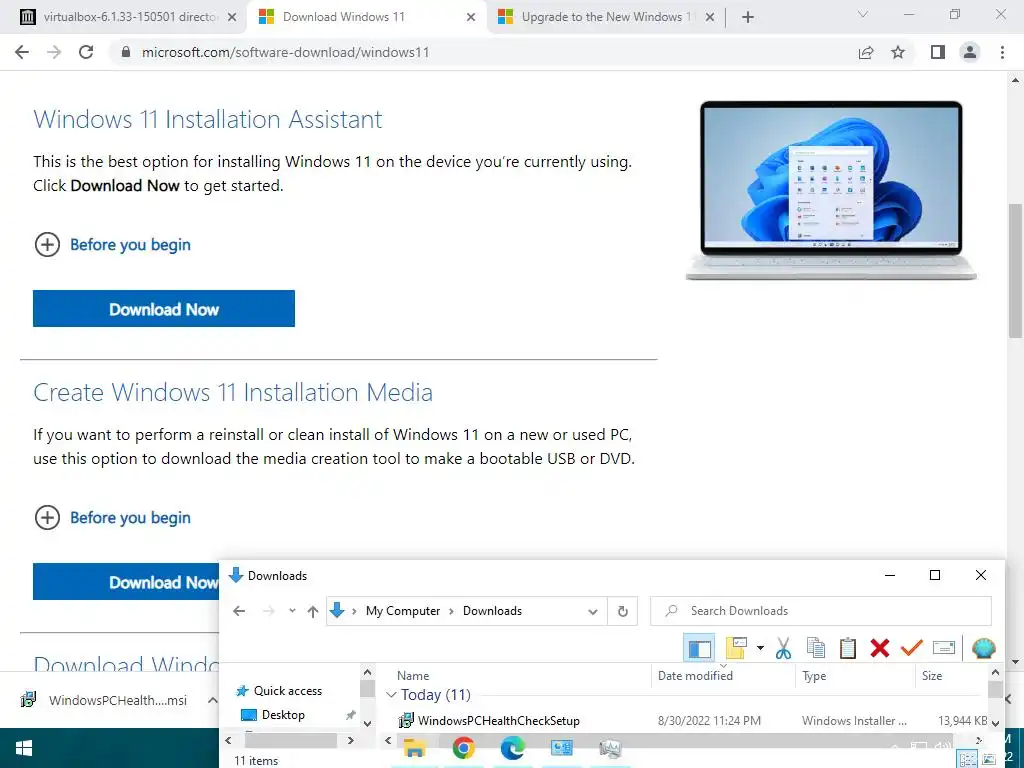Open Classic Shell settings shell icon
1024x768 pixels.
click(984, 648)
